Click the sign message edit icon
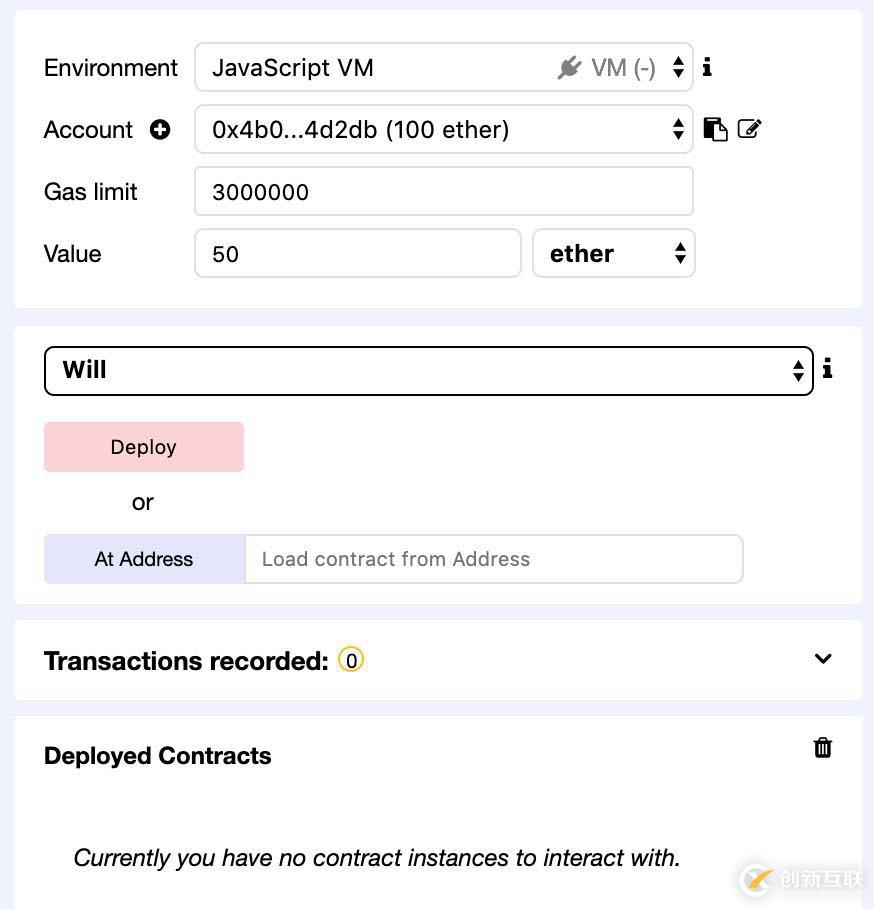This screenshot has height=909, width=874. click(x=749, y=129)
